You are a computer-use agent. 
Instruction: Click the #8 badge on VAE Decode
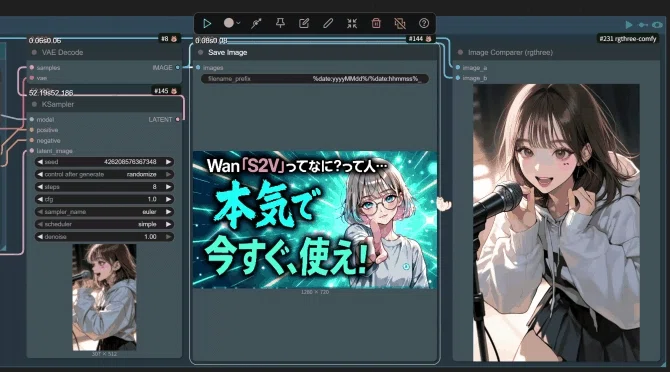[x=169, y=39]
